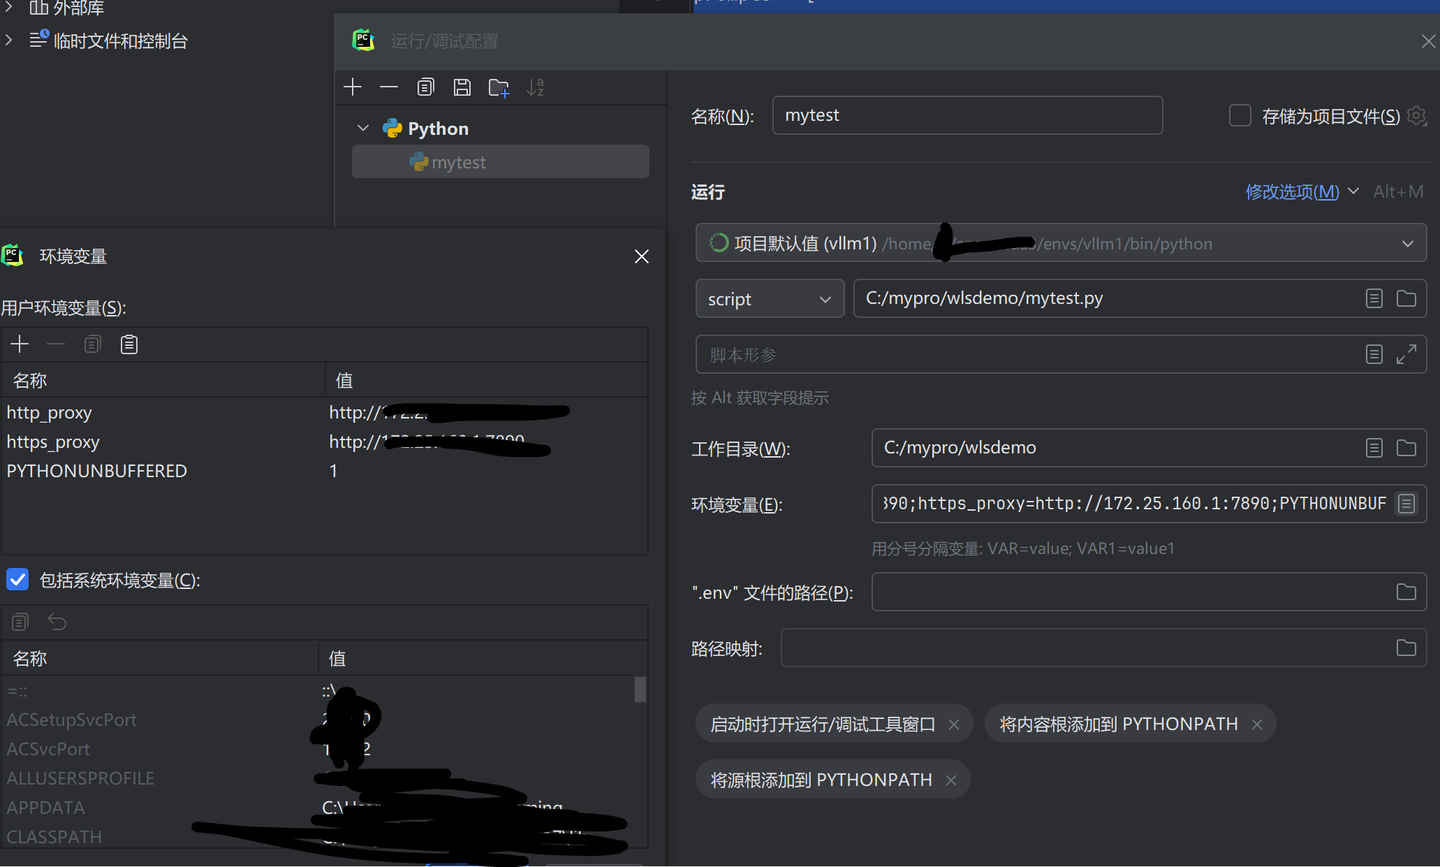The height and width of the screenshot is (867, 1440).
Task: Add a new run configuration
Action: [353, 87]
